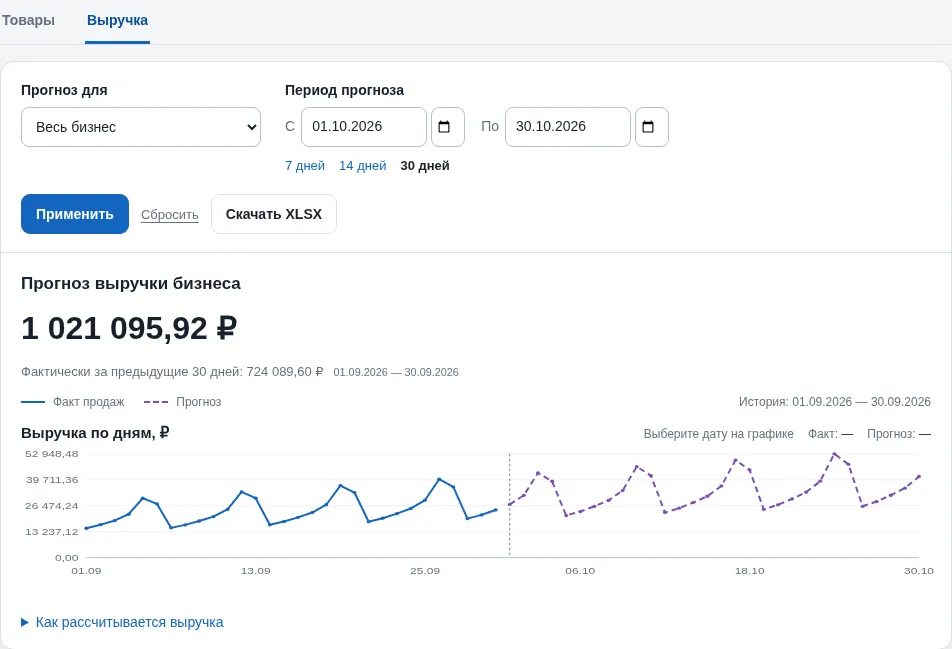The height and width of the screenshot is (649, 952).
Task: Select forecast total 1 021 095,92 ₽
Action: tap(129, 328)
